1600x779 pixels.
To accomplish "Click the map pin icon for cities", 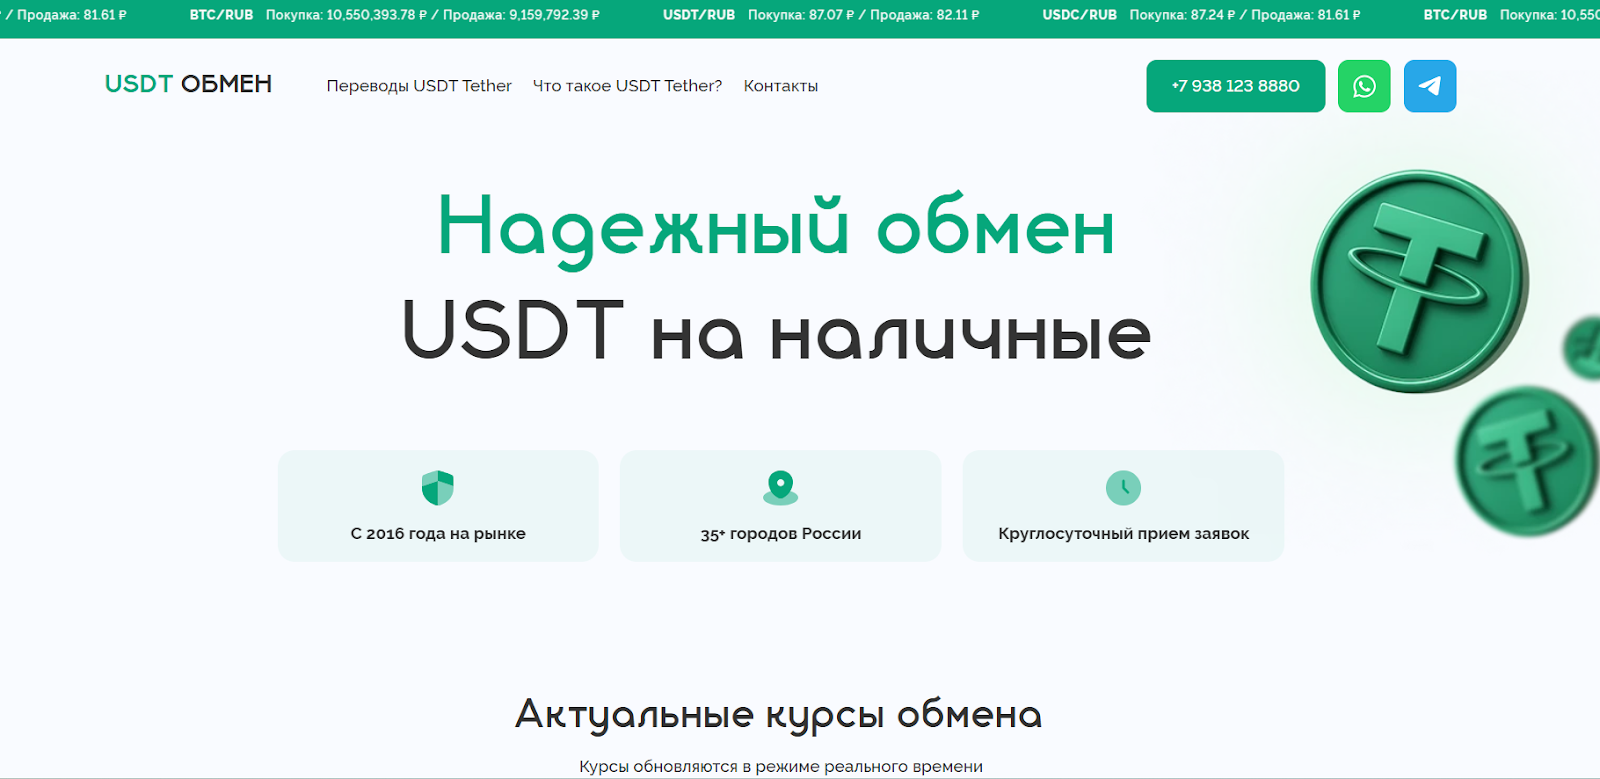I will tap(781, 488).
